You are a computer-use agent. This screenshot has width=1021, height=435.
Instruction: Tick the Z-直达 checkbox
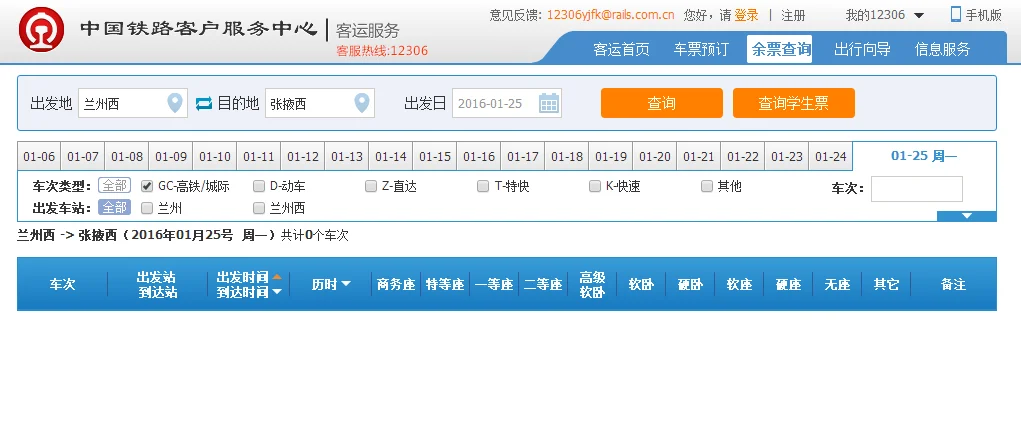371,186
